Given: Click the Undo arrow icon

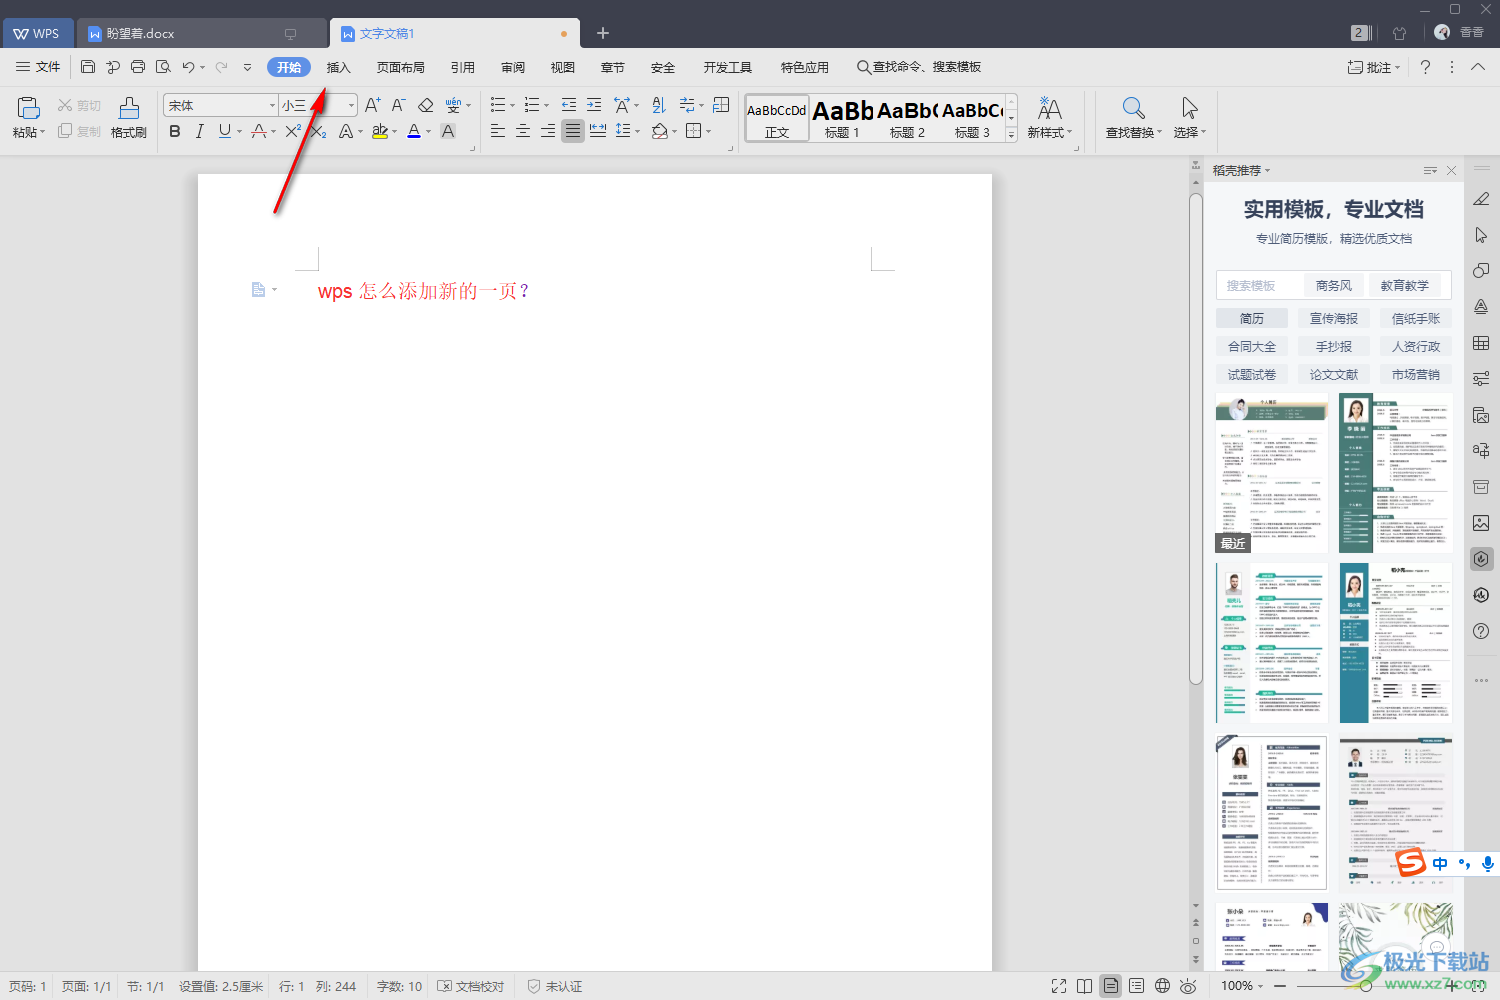Looking at the screenshot, I should [188, 67].
